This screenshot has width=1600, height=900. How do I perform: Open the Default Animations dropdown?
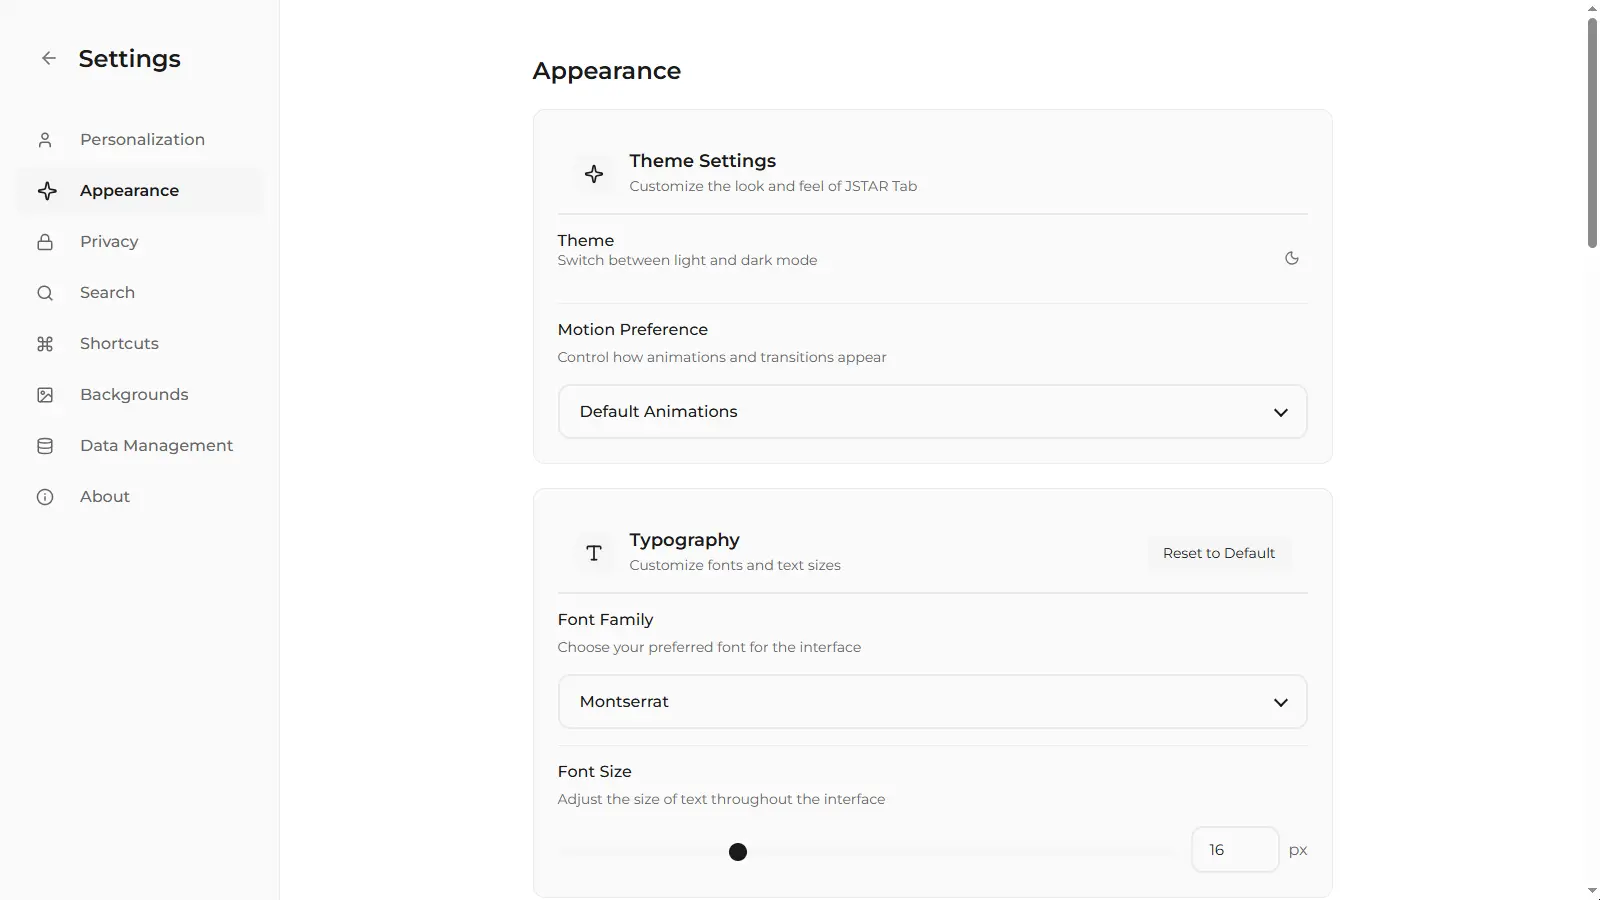point(932,412)
